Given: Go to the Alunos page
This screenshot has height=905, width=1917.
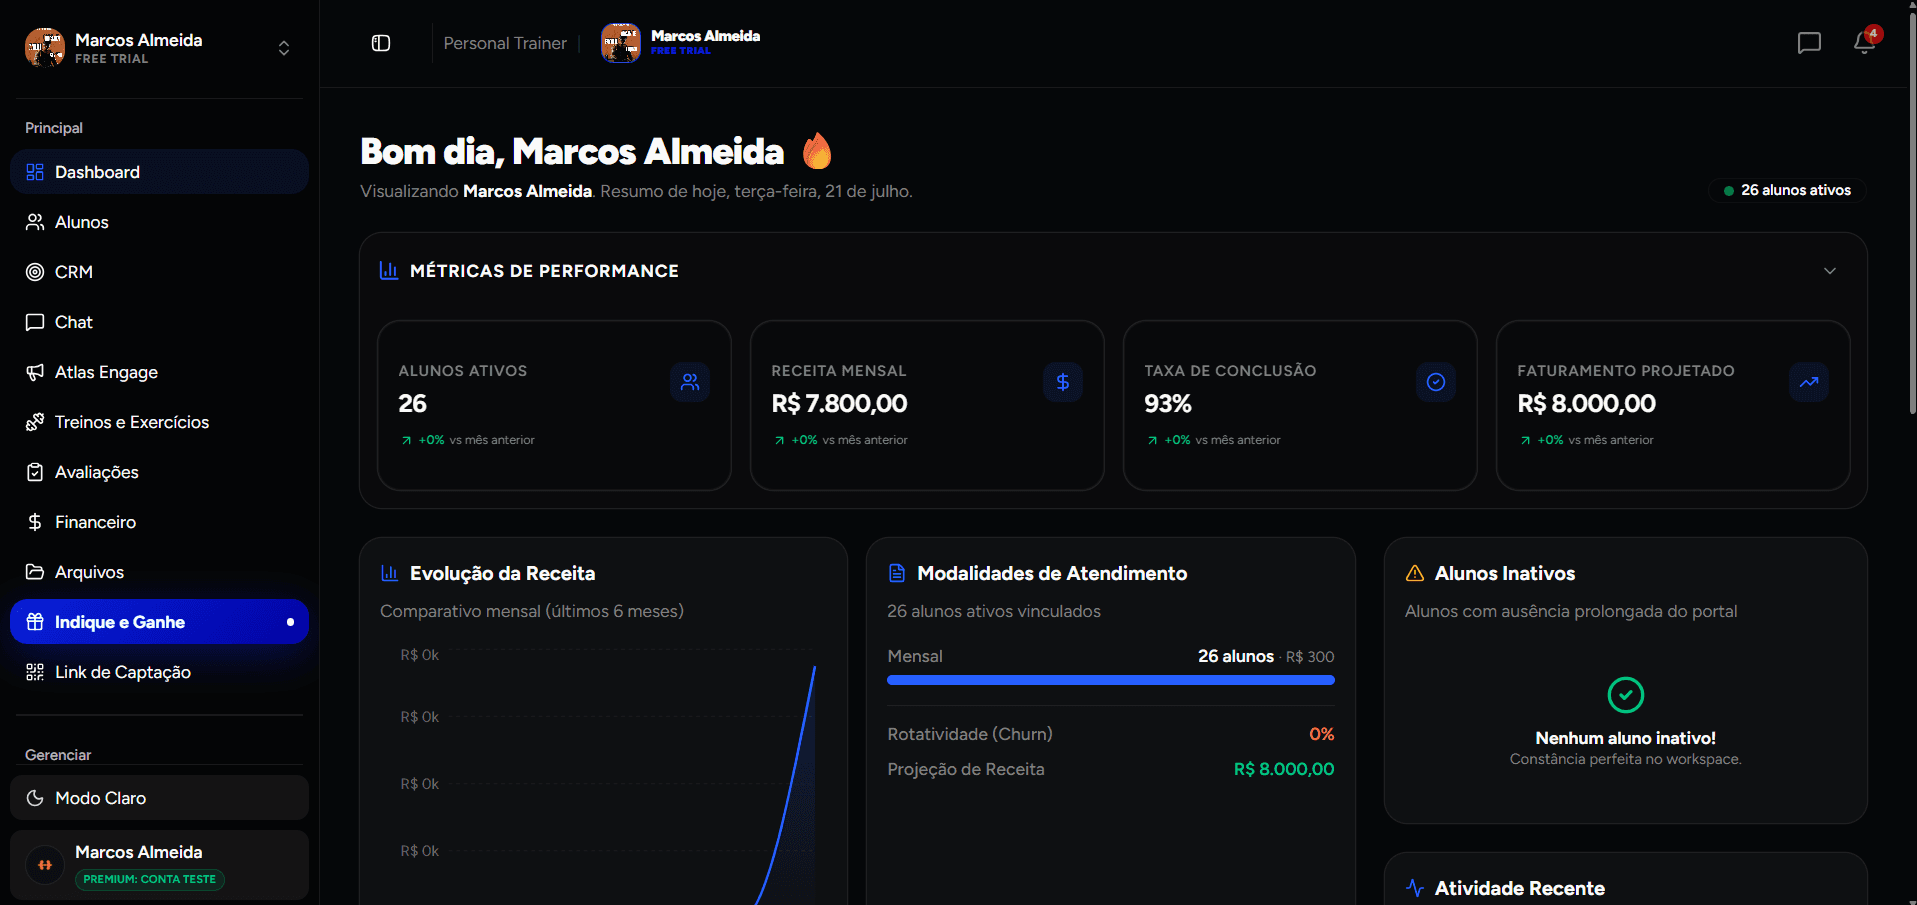Looking at the screenshot, I should coord(160,222).
